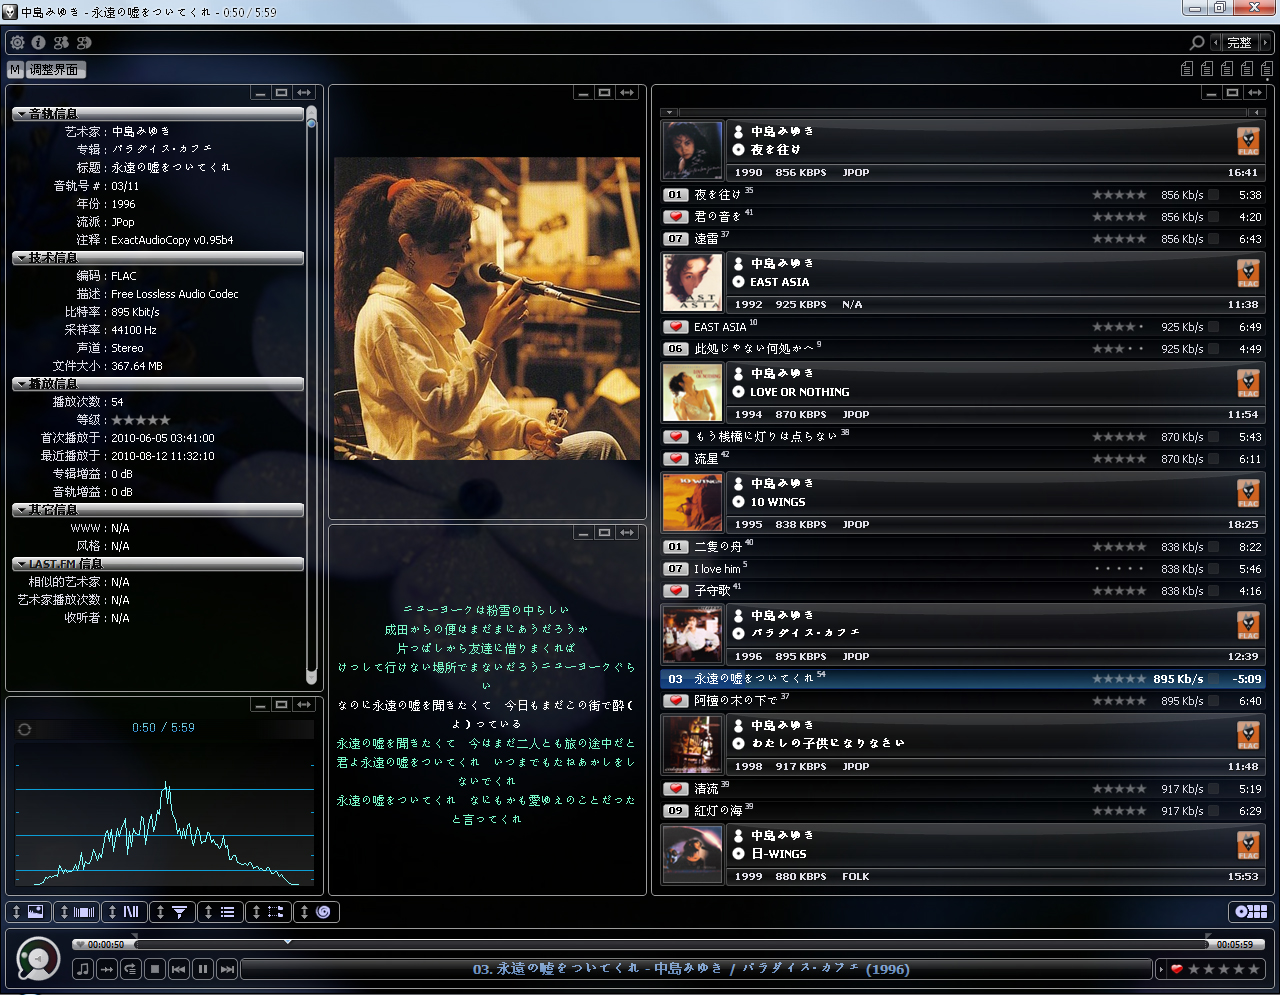Screen dimensions: 1280x995
Task: Click the 调整界面 button
Action: coord(55,69)
